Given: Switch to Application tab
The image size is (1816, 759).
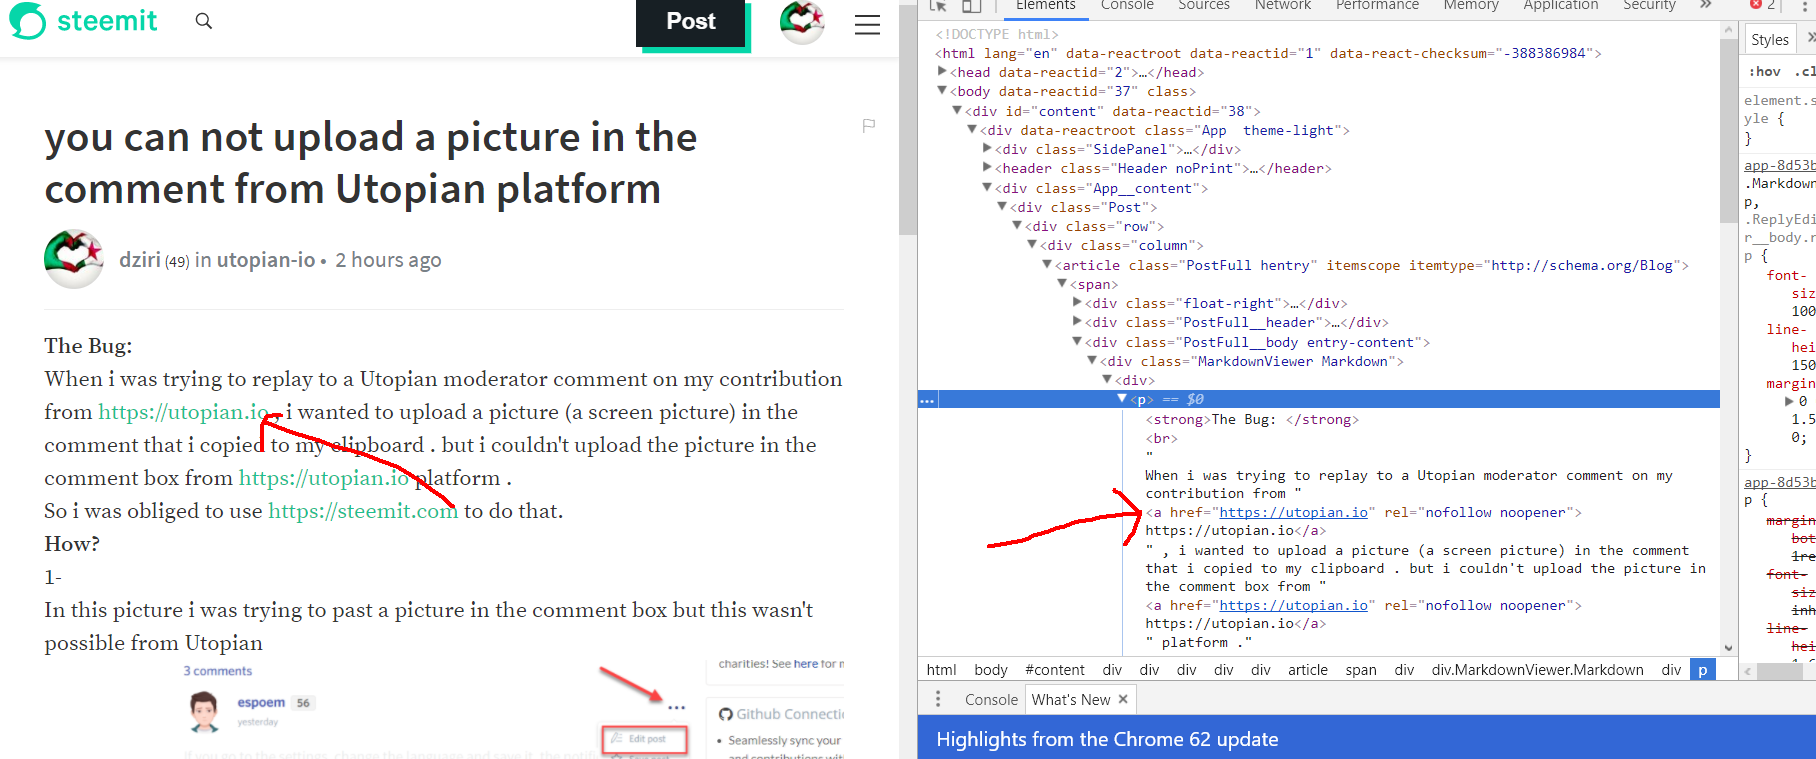Looking at the screenshot, I should [x=1561, y=6].
